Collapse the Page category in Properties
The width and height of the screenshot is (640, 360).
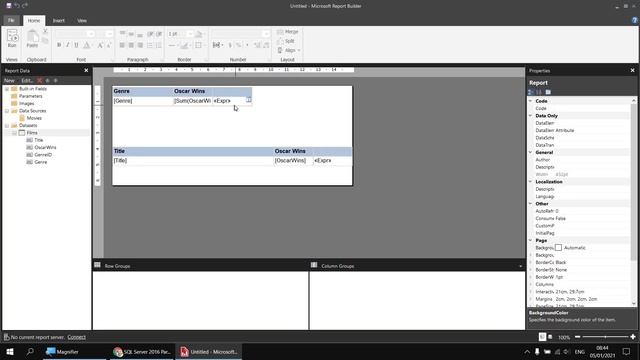click(531, 240)
